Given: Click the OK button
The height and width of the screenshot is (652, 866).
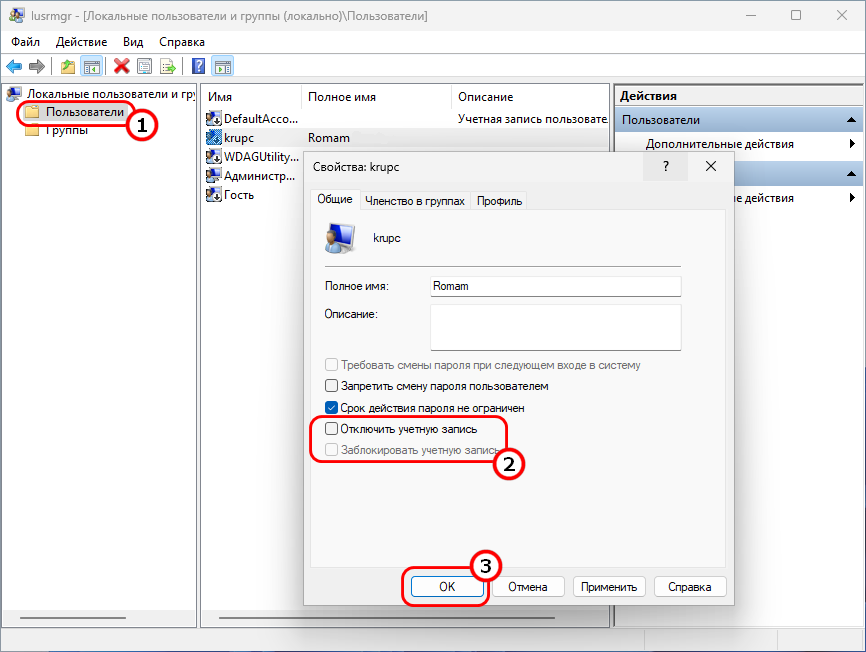Looking at the screenshot, I should pyautogui.click(x=447, y=587).
